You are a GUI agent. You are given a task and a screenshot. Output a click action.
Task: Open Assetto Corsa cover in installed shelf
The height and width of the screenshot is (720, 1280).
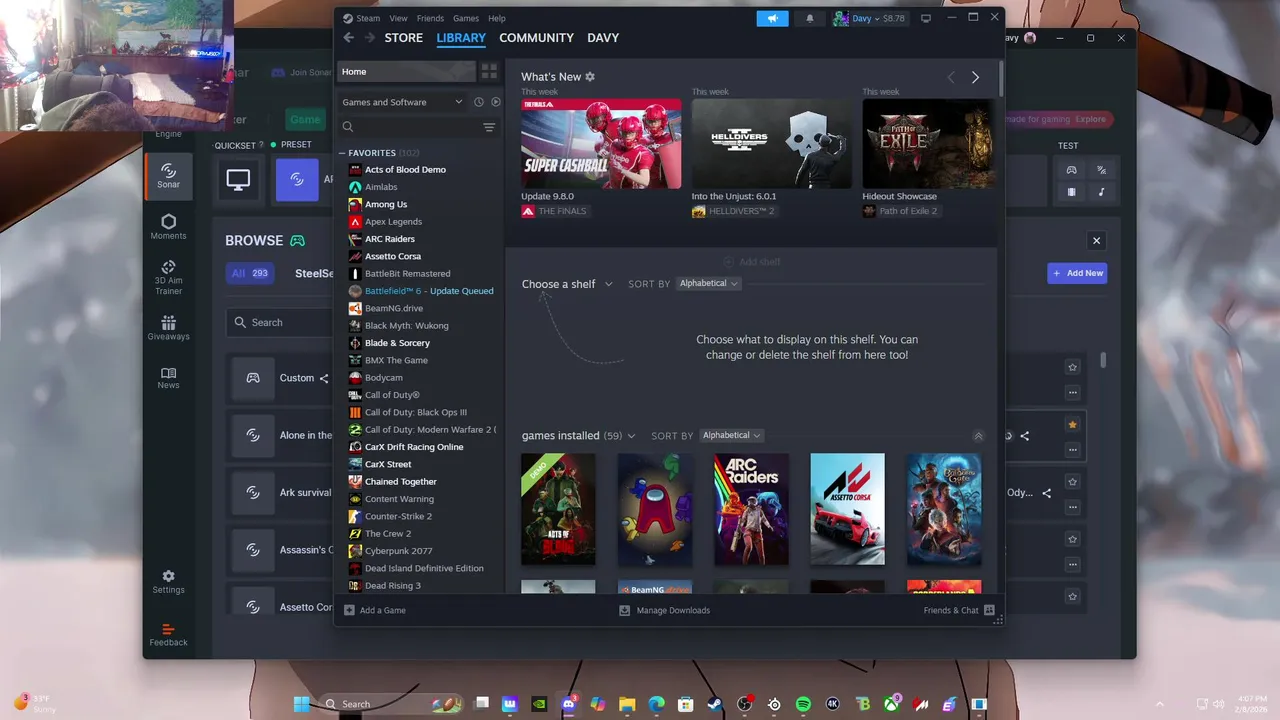[x=847, y=509]
